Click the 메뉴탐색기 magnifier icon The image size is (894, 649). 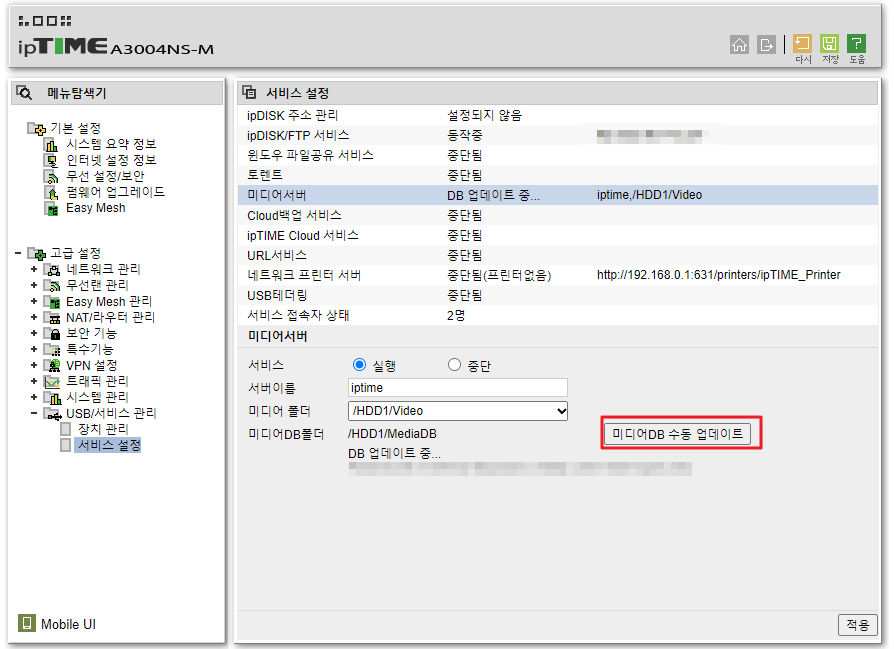tap(23, 91)
